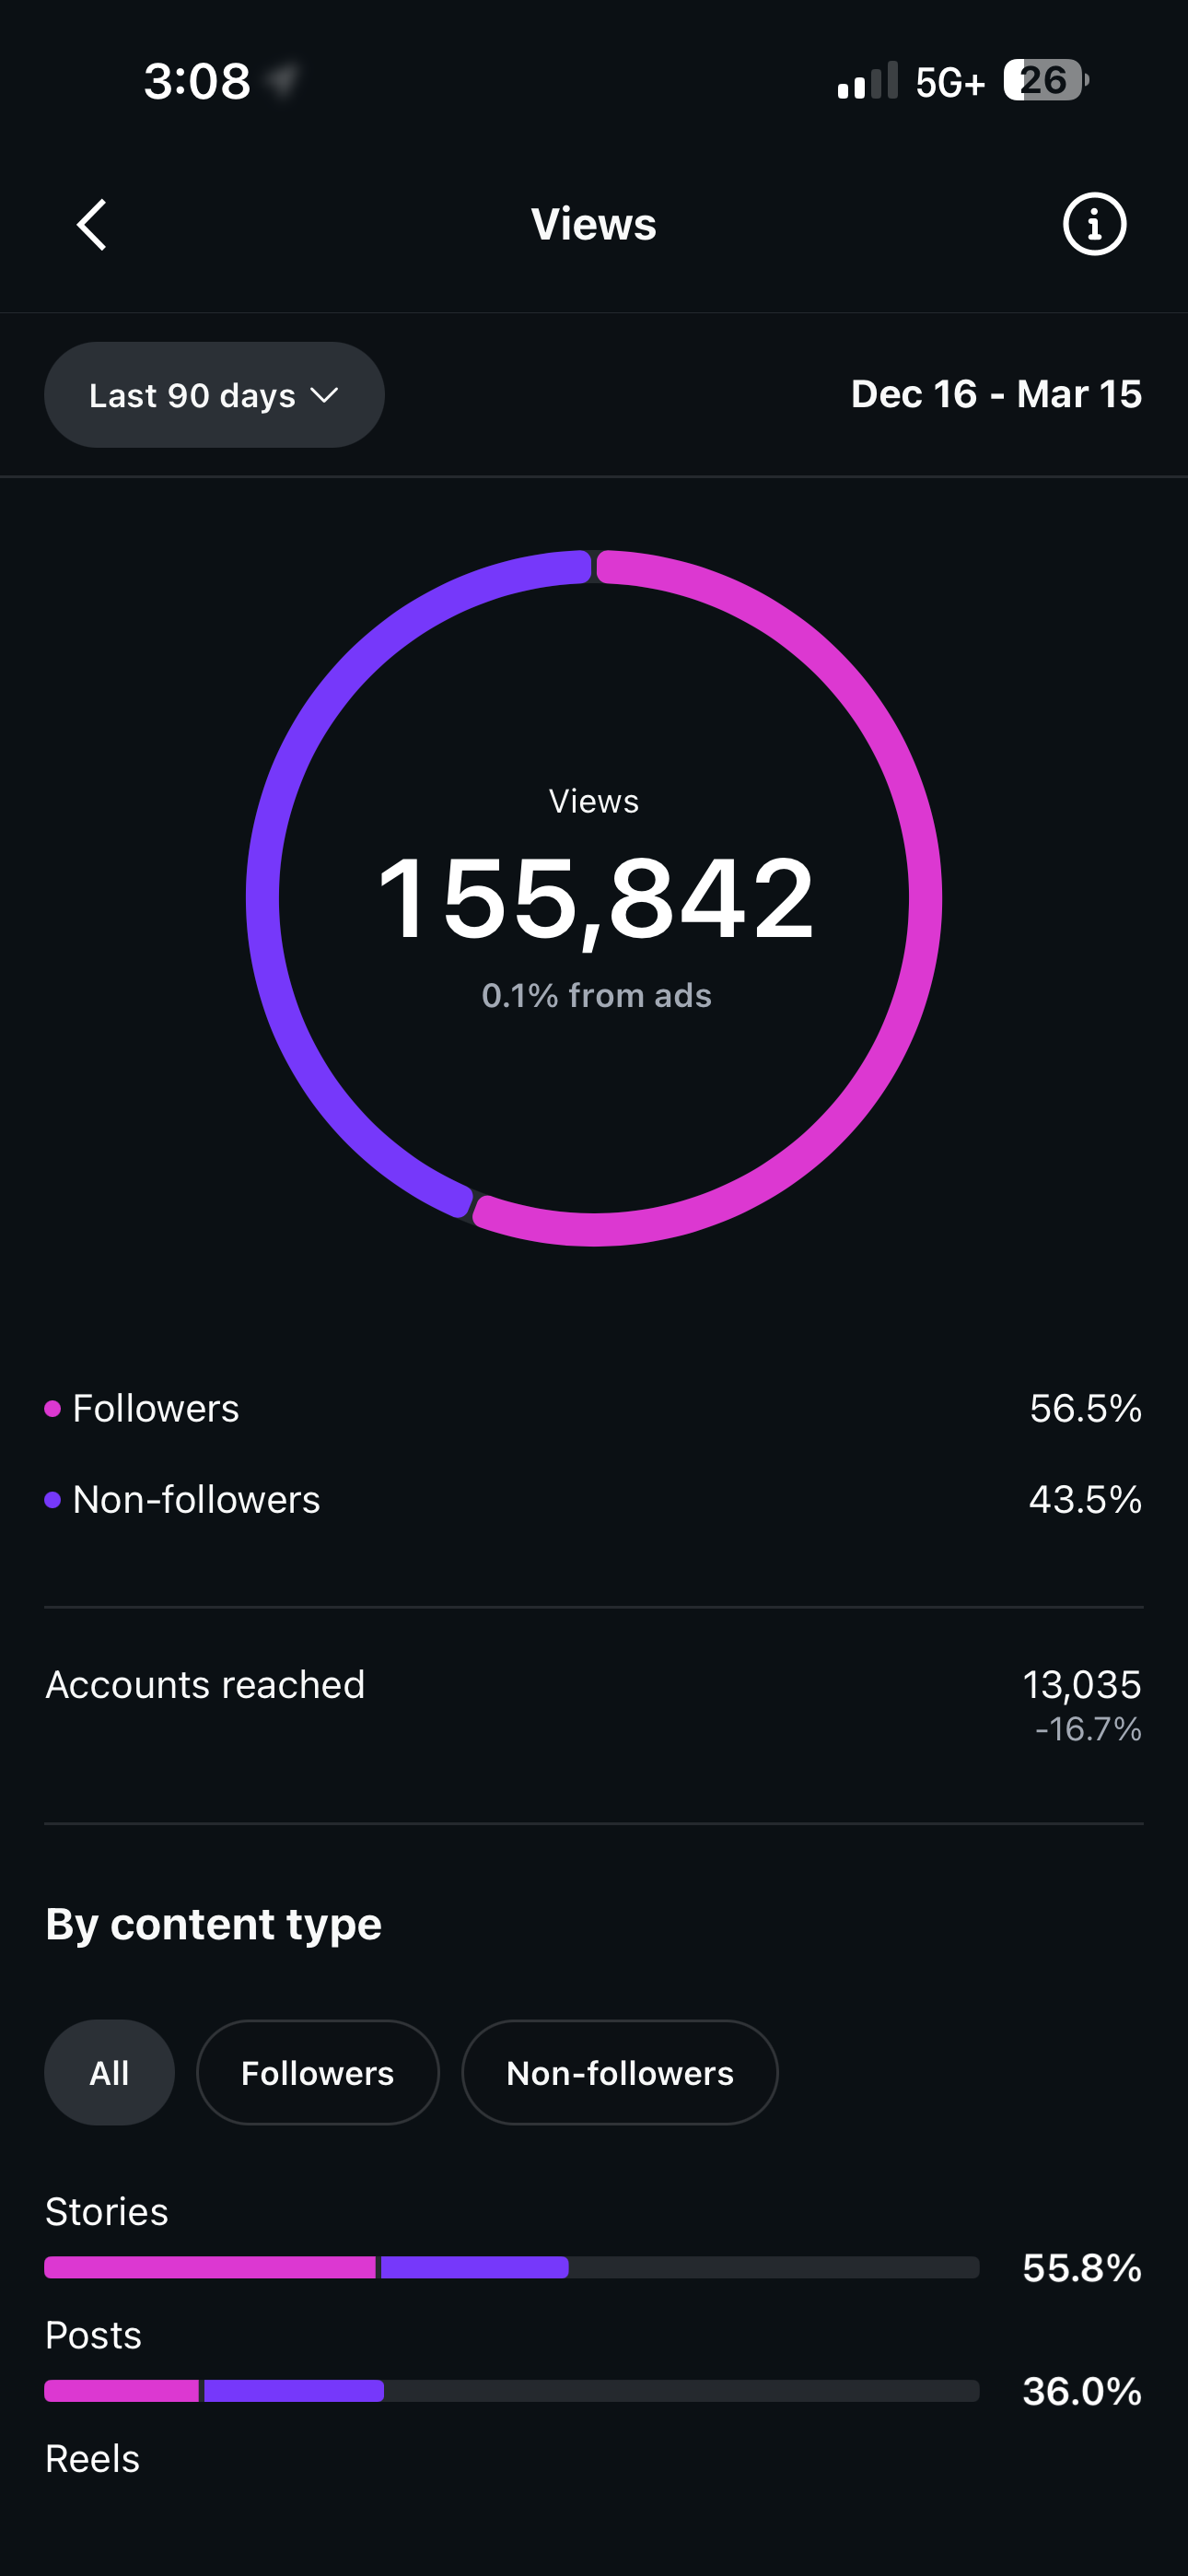Image resolution: width=1188 pixels, height=2576 pixels.
Task: Tap the Posts progress bar
Action: (x=511, y=2391)
